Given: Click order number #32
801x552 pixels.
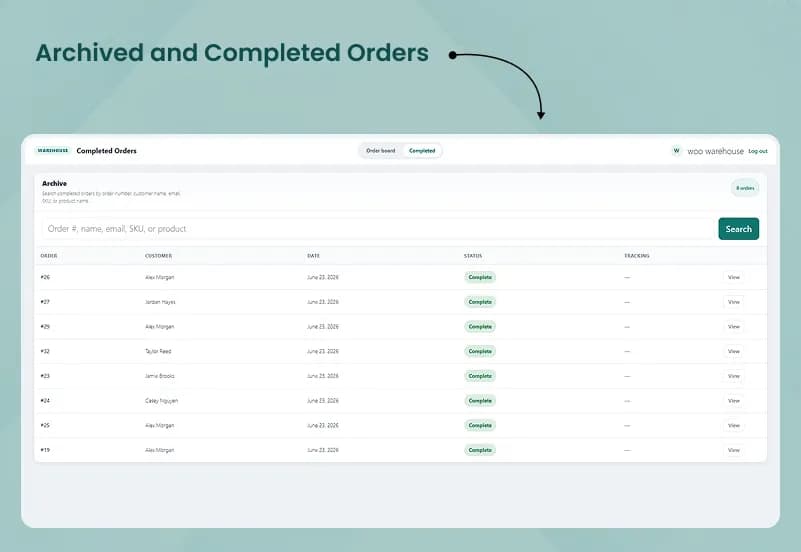Looking at the screenshot, I should click(x=45, y=351).
